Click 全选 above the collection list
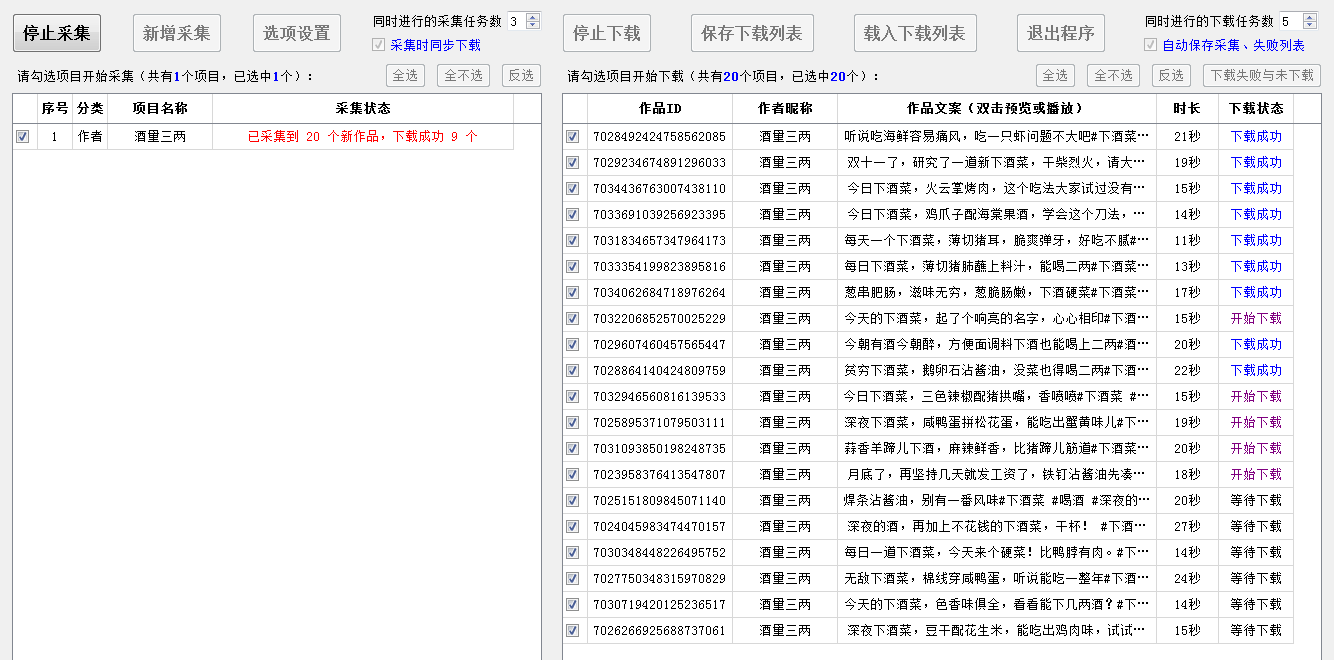The width and height of the screenshot is (1334, 660). 406,75
